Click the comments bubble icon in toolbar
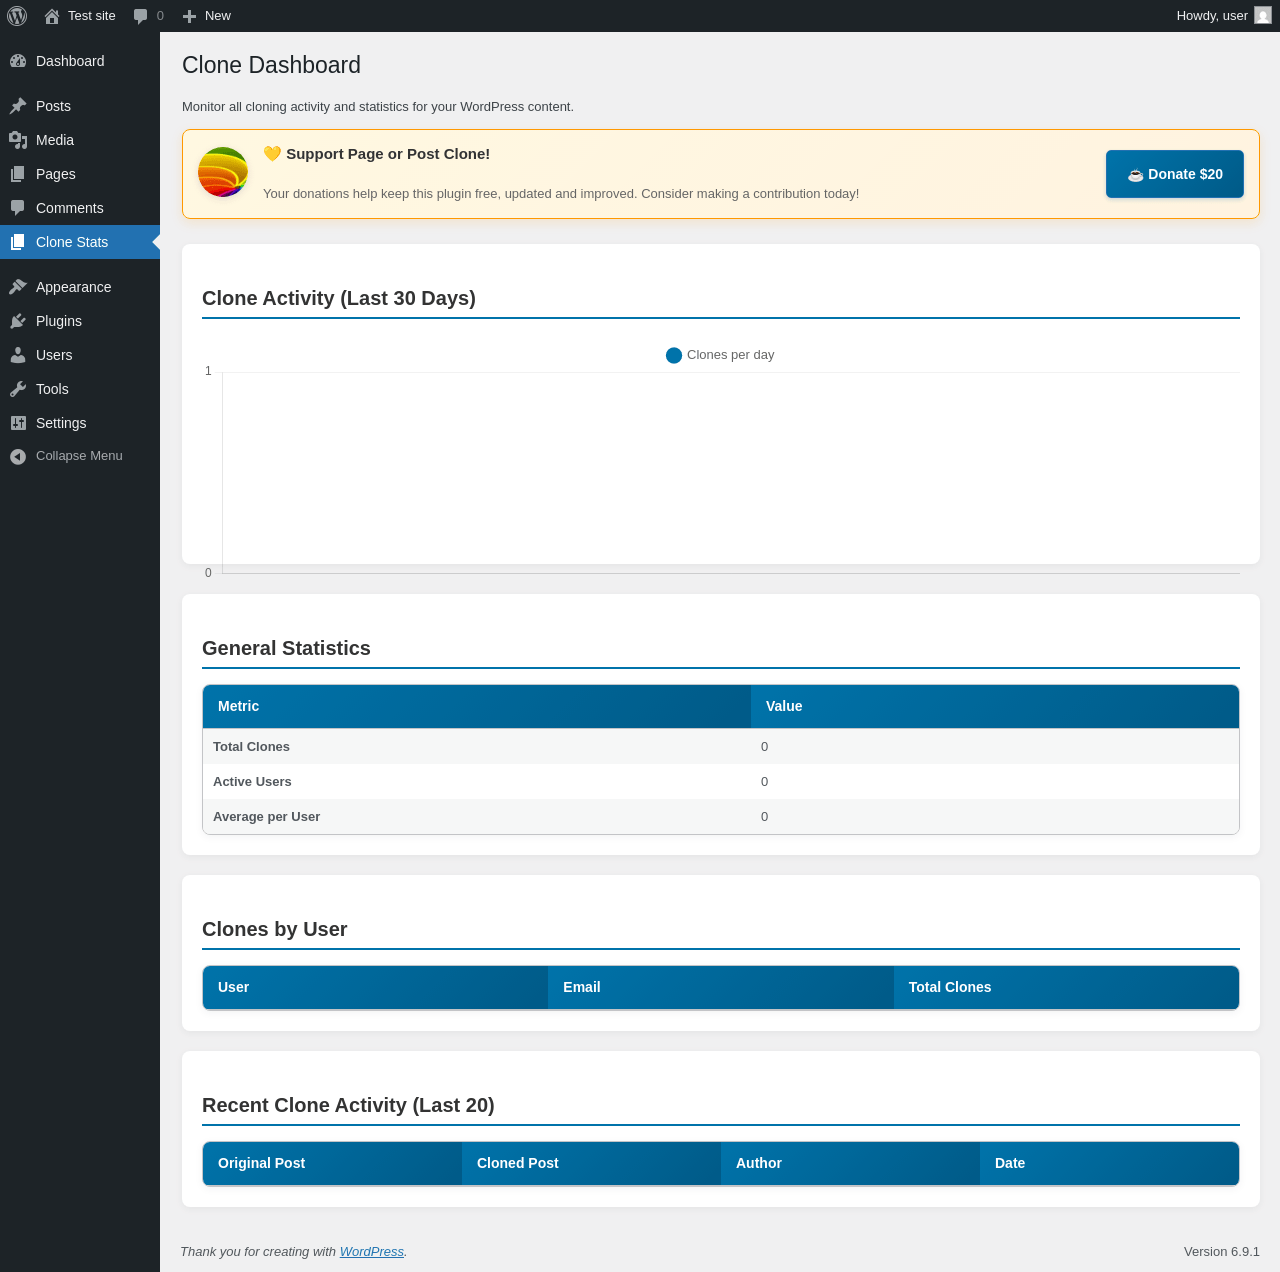Screen dimensions: 1280x1272 (141, 16)
